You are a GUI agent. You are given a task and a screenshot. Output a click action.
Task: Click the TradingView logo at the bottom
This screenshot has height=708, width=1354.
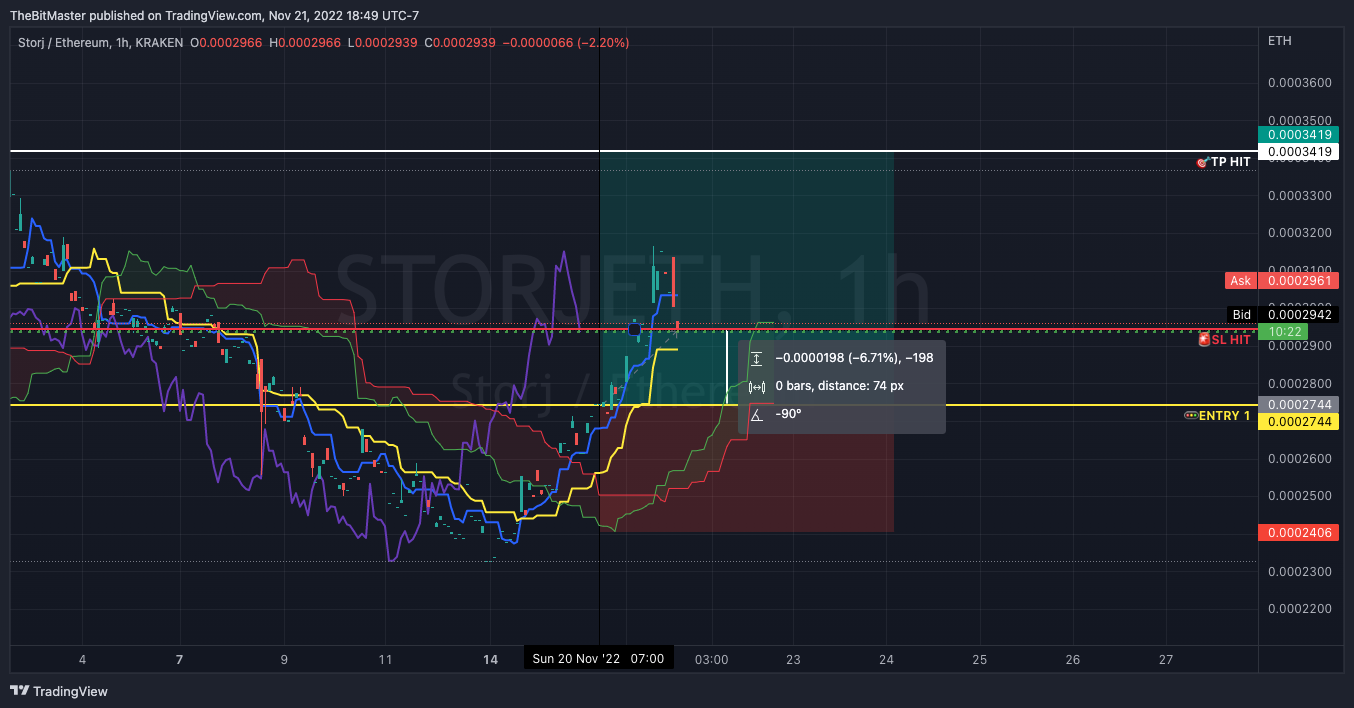coord(59,691)
